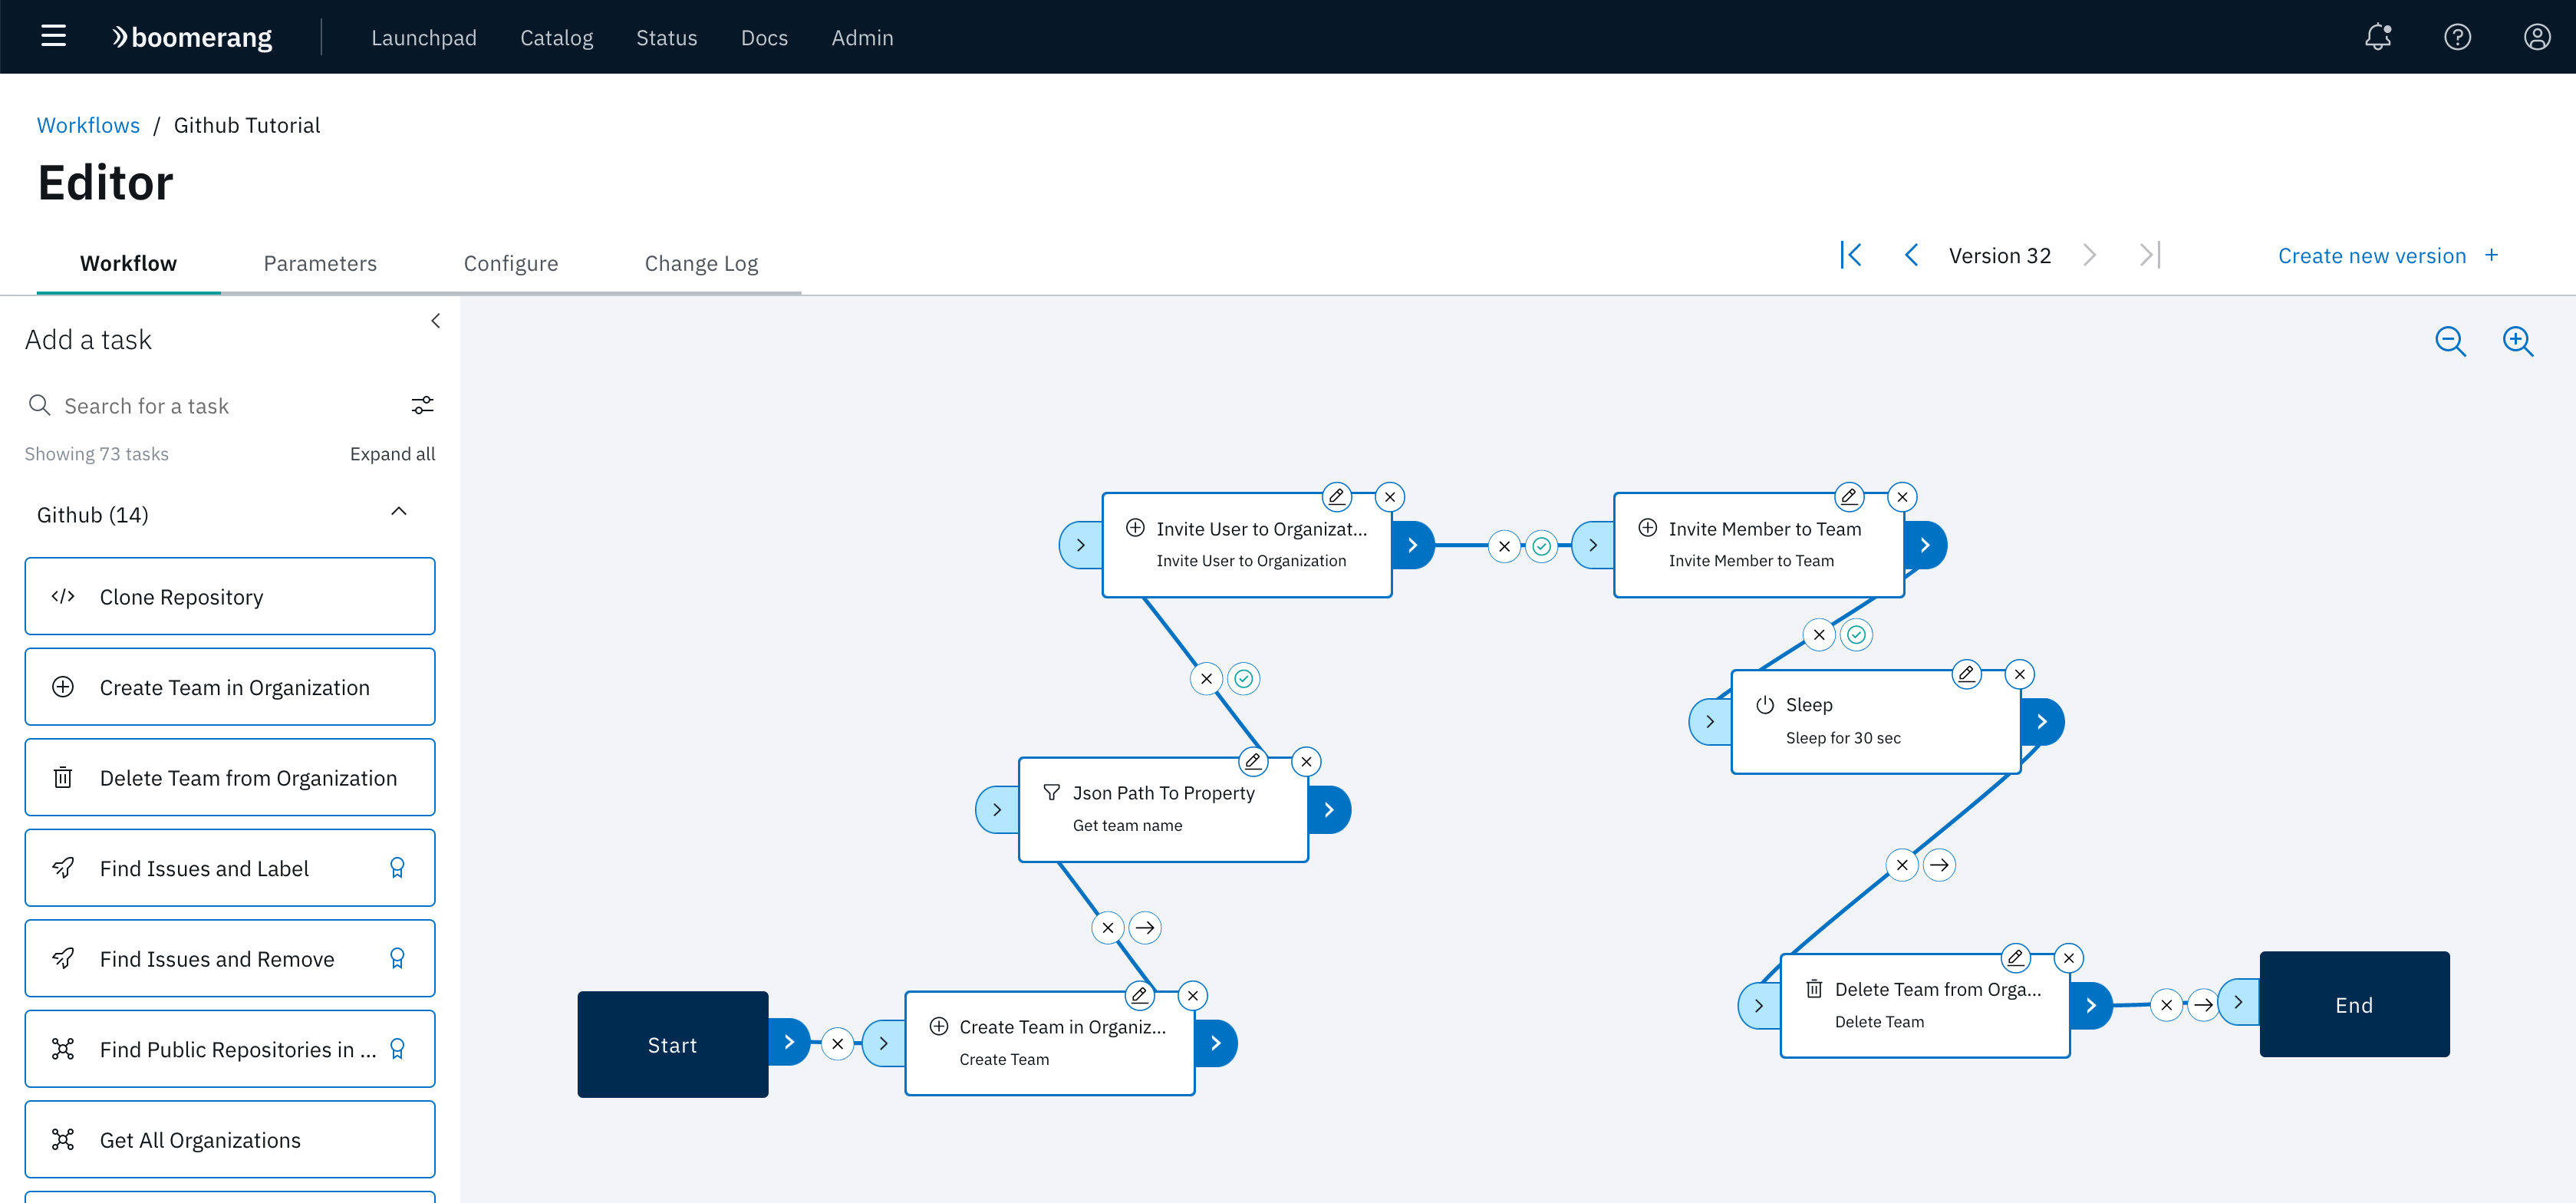Zoom in the workflow canvas

2517,341
